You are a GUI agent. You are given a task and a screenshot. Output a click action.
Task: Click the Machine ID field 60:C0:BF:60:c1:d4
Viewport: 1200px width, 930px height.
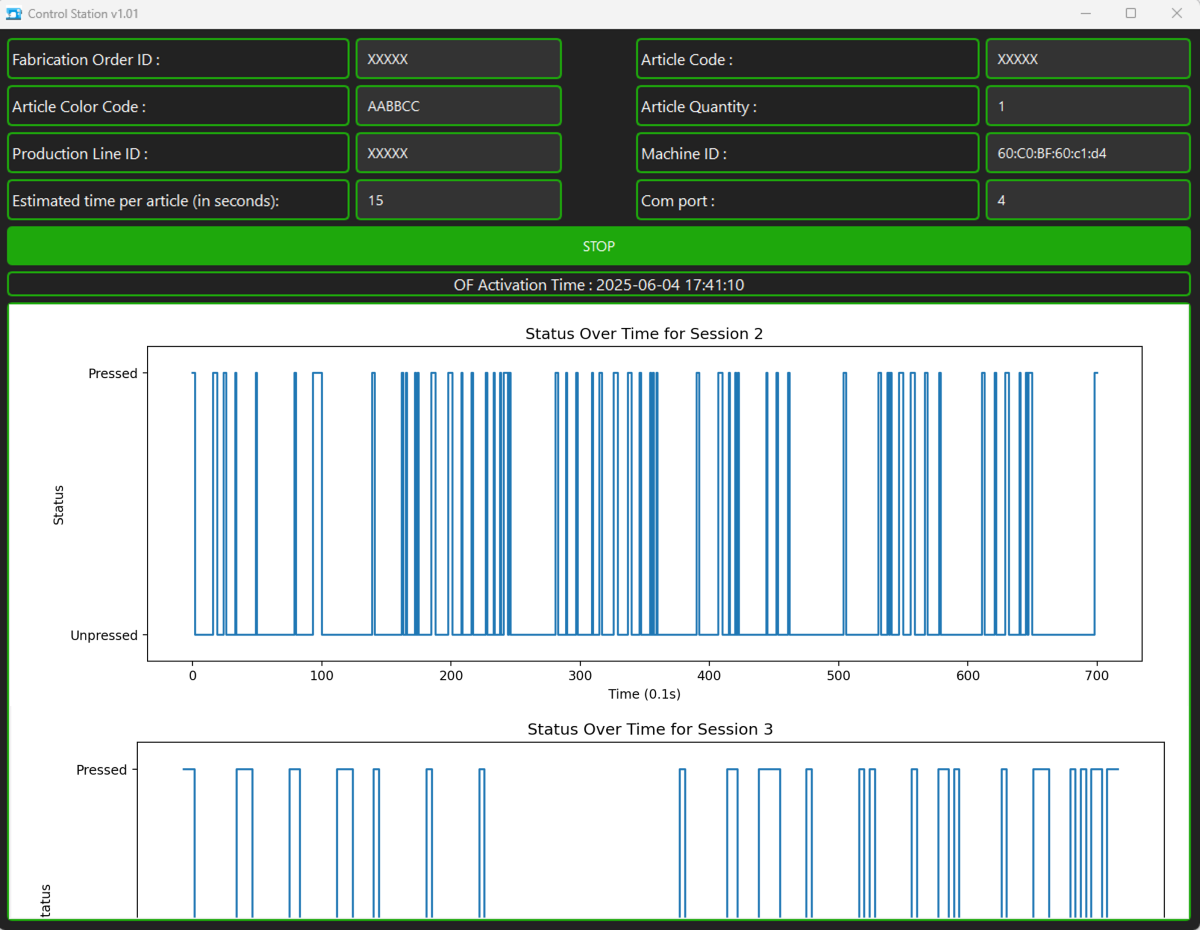pos(1088,153)
